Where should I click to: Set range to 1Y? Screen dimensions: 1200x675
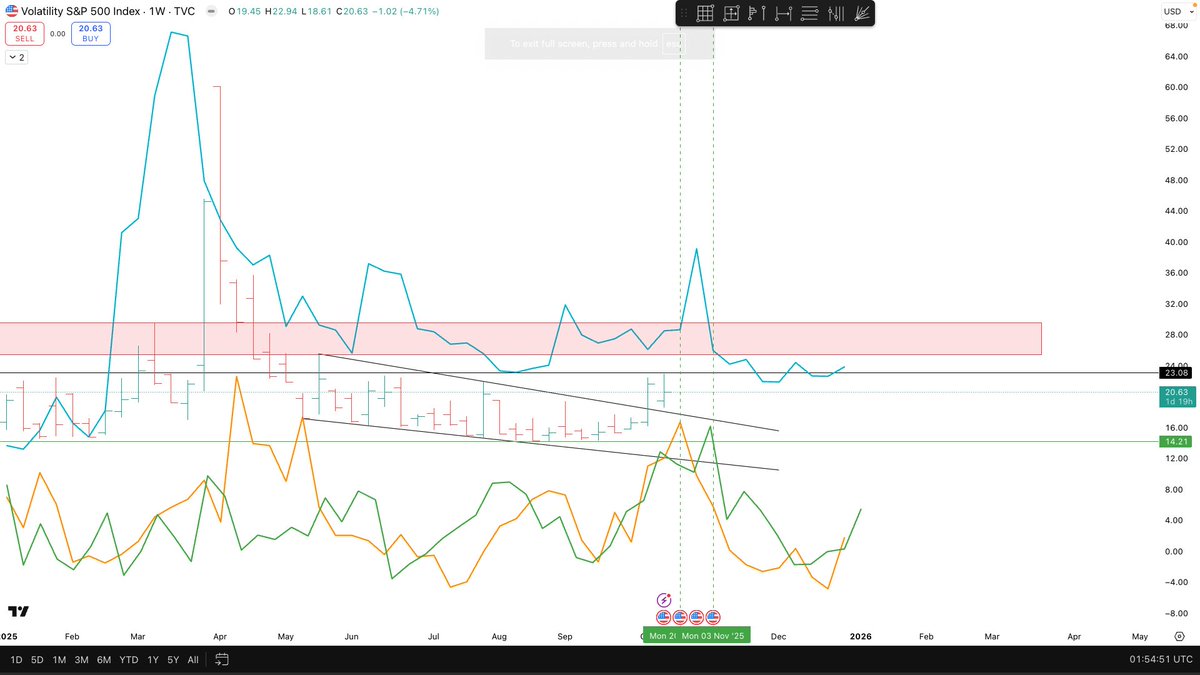(x=152, y=660)
